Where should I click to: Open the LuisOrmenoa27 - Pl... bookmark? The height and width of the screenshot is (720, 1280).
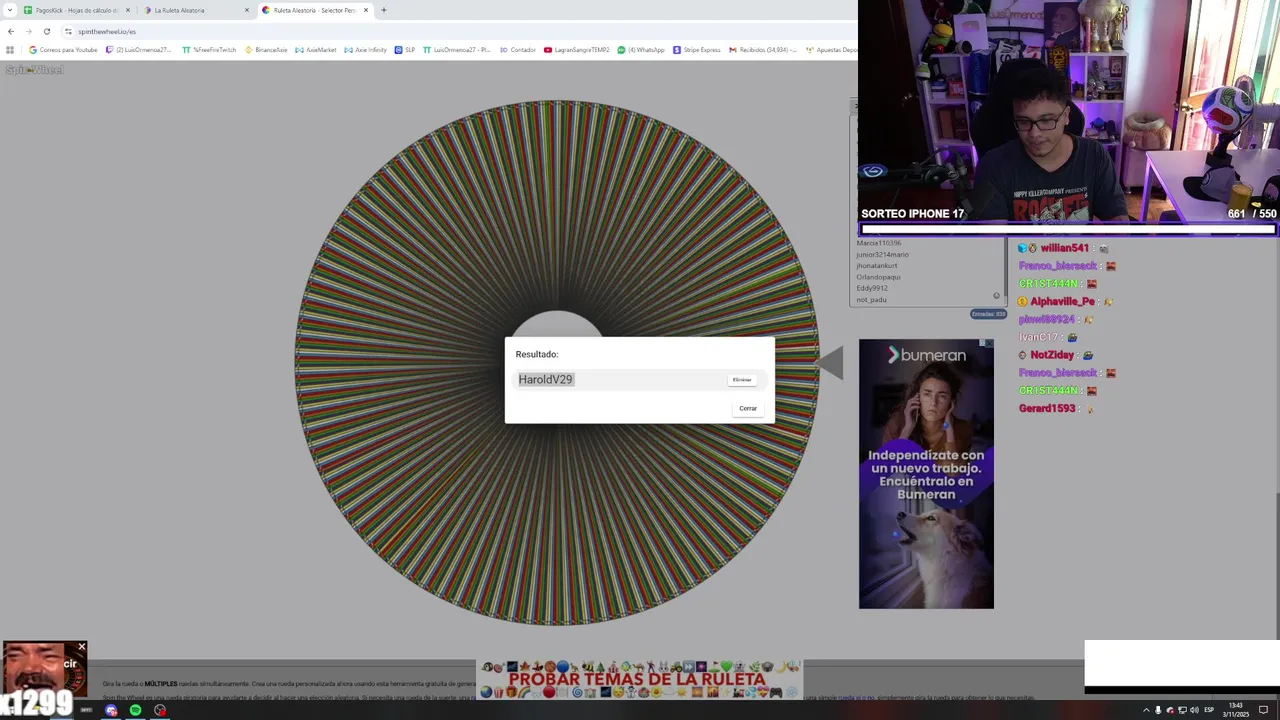[x=457, y=50]
